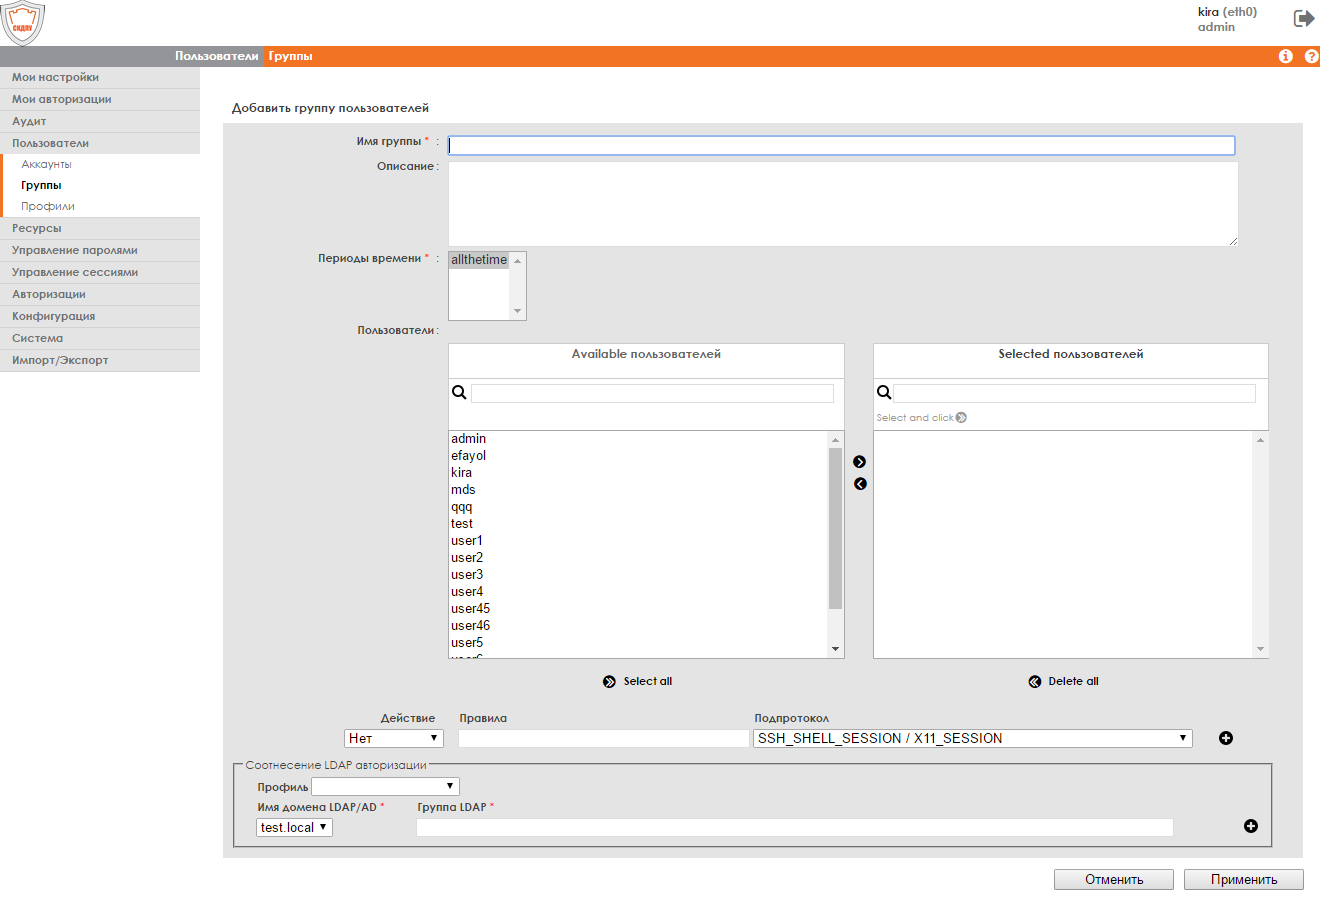1320x907 pixels.
Task: Open the help question mark icon
Action: (x=1312, y=56)
